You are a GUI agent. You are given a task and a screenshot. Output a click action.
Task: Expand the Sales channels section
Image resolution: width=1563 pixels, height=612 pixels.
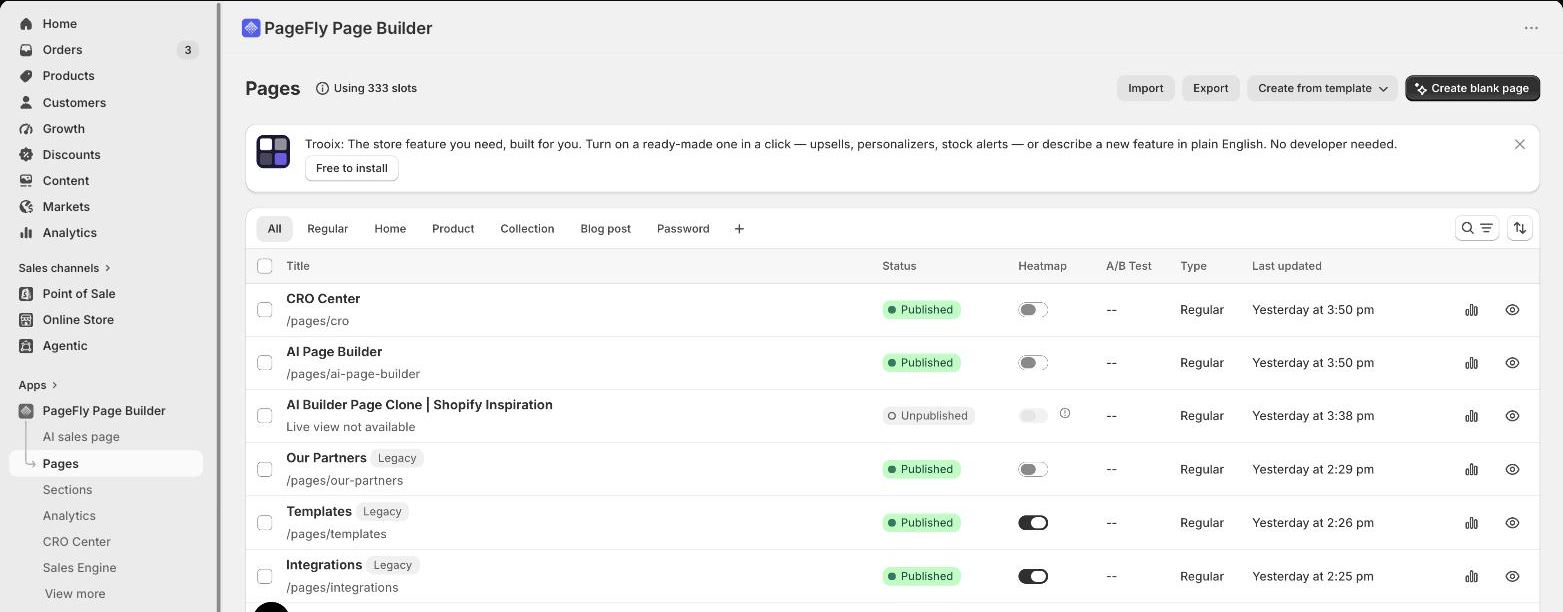tap(64, 268)
